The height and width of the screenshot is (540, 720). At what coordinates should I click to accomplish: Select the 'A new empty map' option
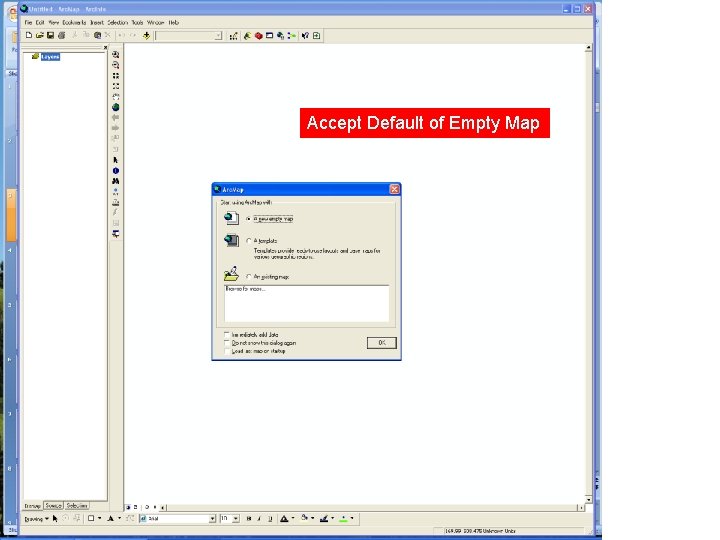coord(248,219)
